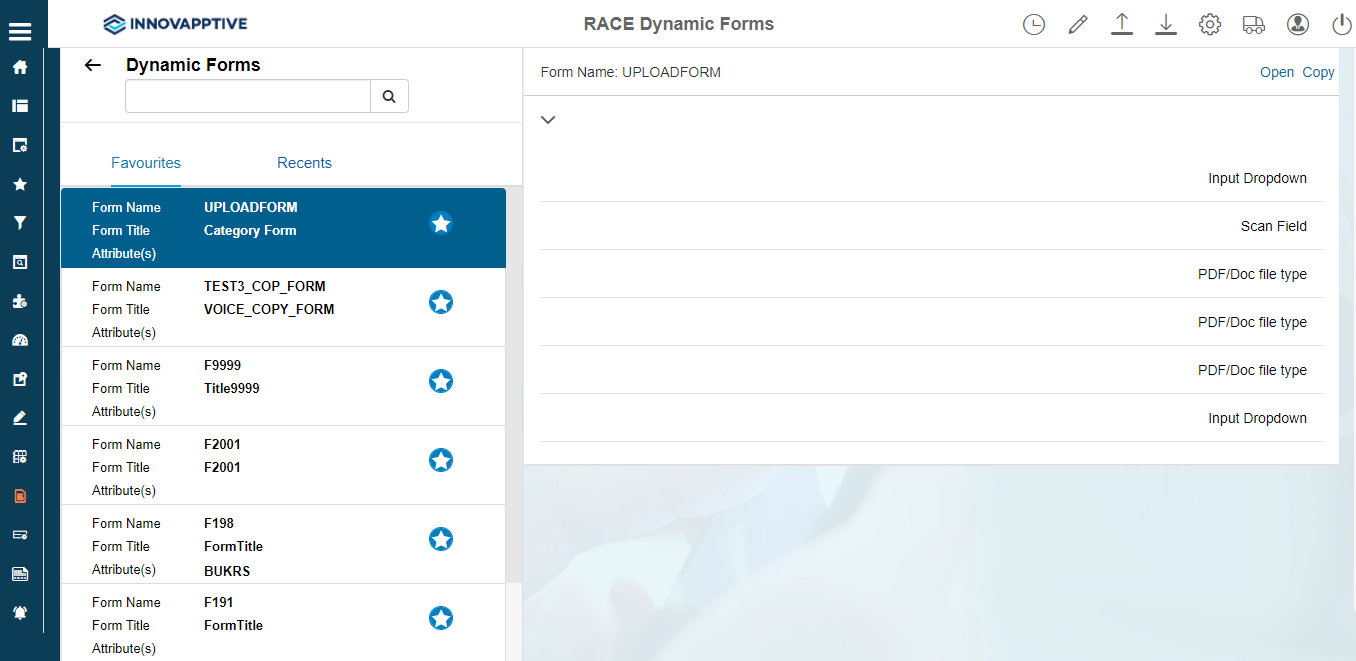Open the filter funnel icon in sidebar
The image size is (1356, 661).
20,223
